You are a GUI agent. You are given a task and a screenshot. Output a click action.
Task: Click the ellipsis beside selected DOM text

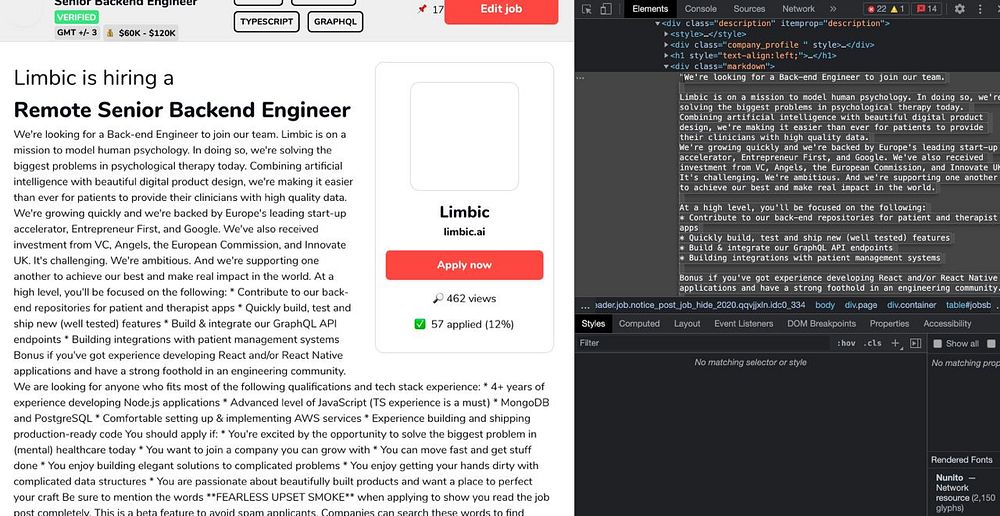(x=580, y=77)
